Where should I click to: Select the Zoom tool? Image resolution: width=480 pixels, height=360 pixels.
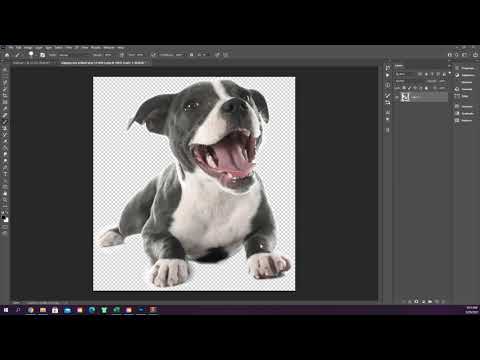coord(5,200)
